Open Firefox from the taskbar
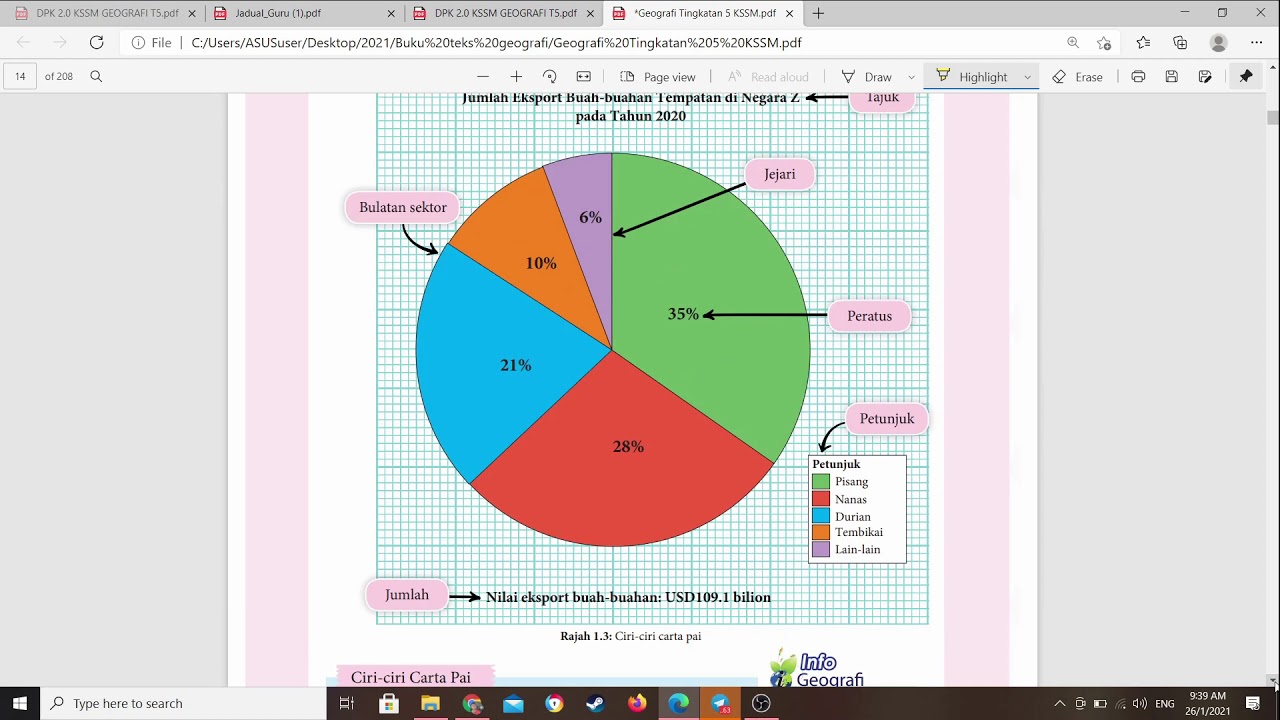 click(637, 703)
